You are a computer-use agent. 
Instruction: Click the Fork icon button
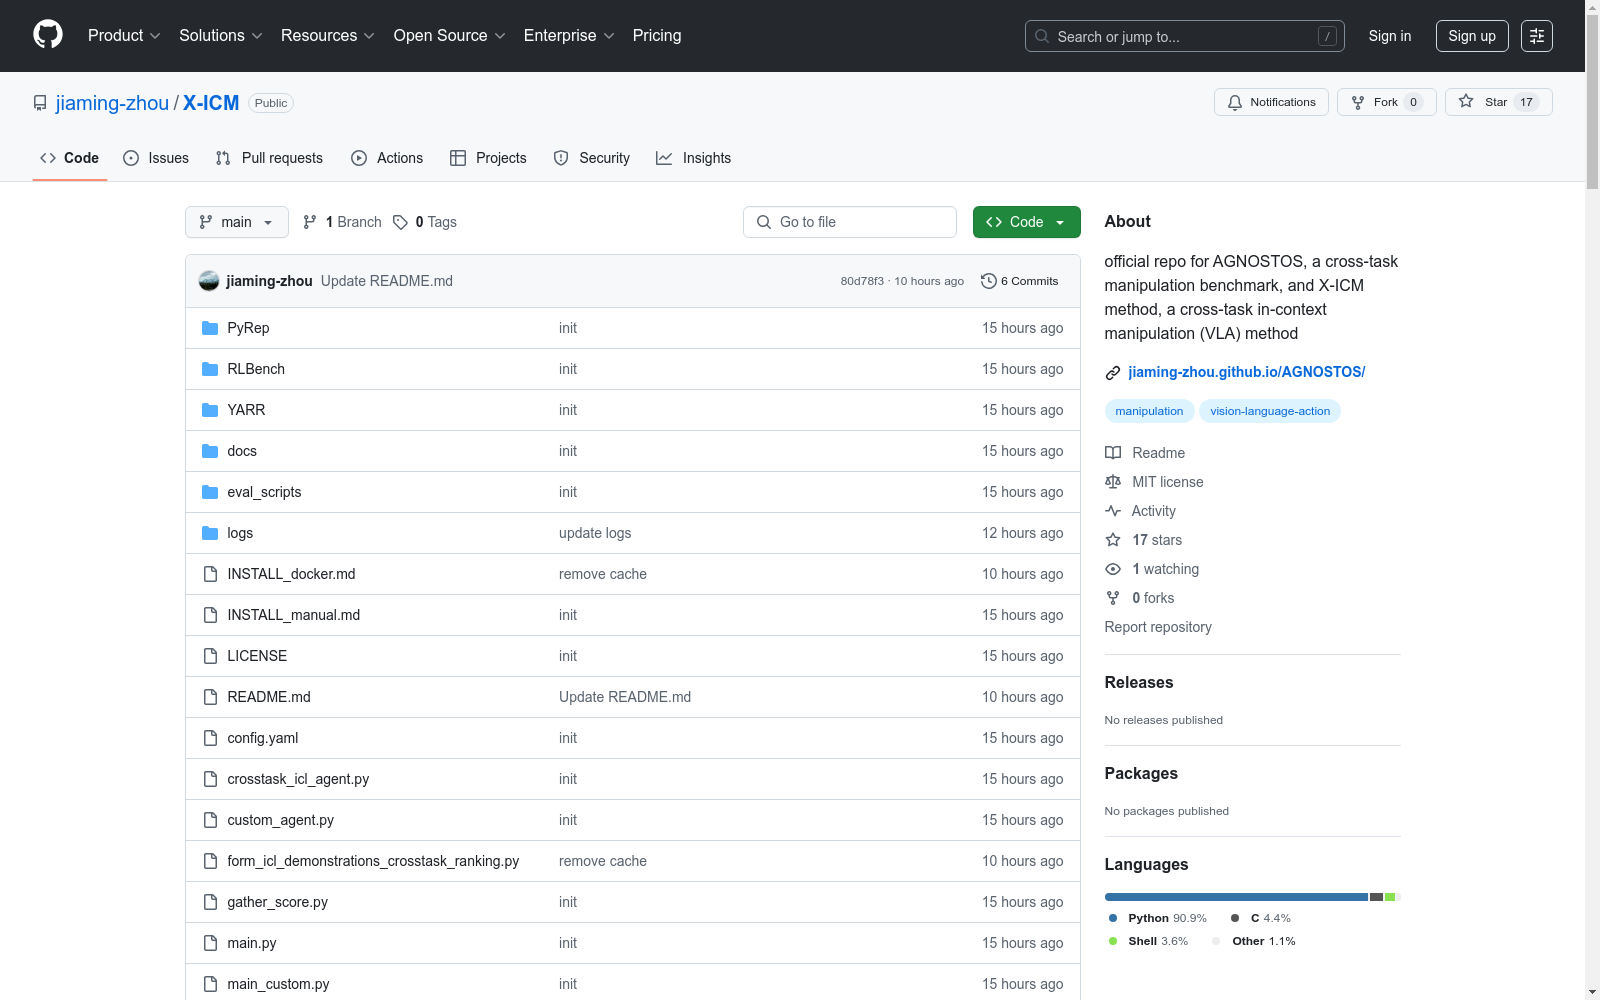tap(1358, 102)
